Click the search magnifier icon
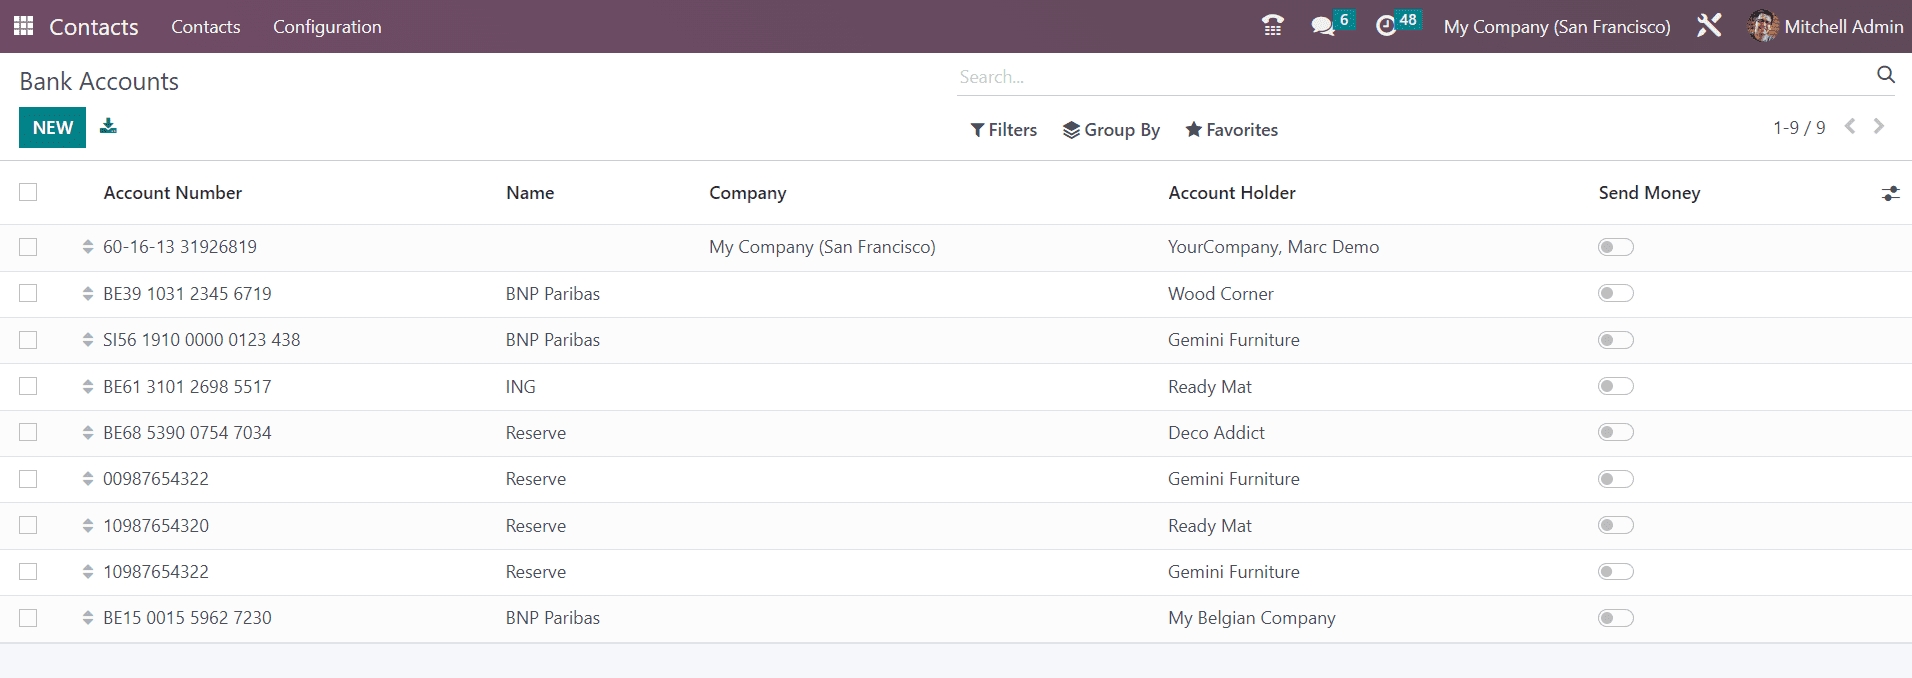 tap(1885, 75)
